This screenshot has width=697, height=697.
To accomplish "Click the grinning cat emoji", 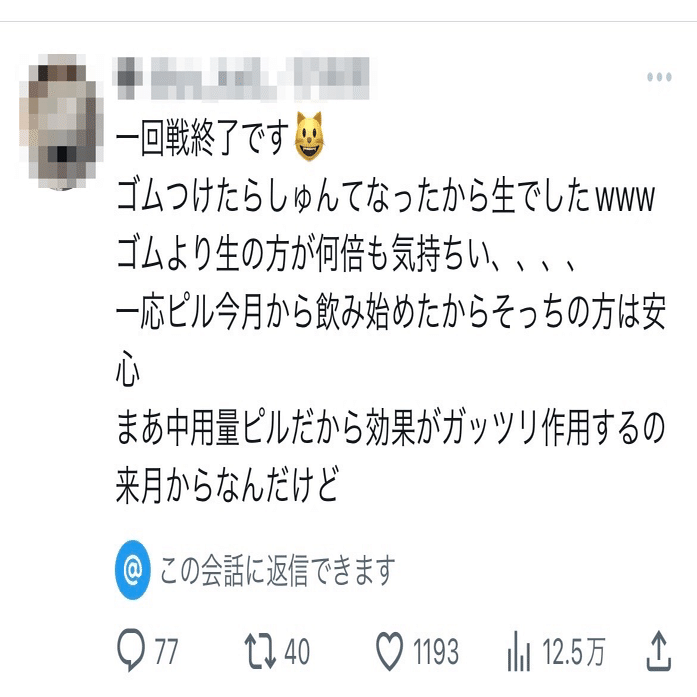I will pos(309,136).
